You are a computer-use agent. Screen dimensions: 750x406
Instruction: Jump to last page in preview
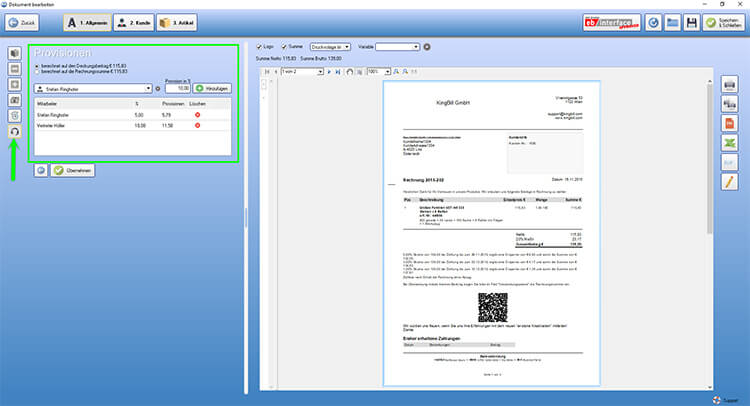[338, 71]
